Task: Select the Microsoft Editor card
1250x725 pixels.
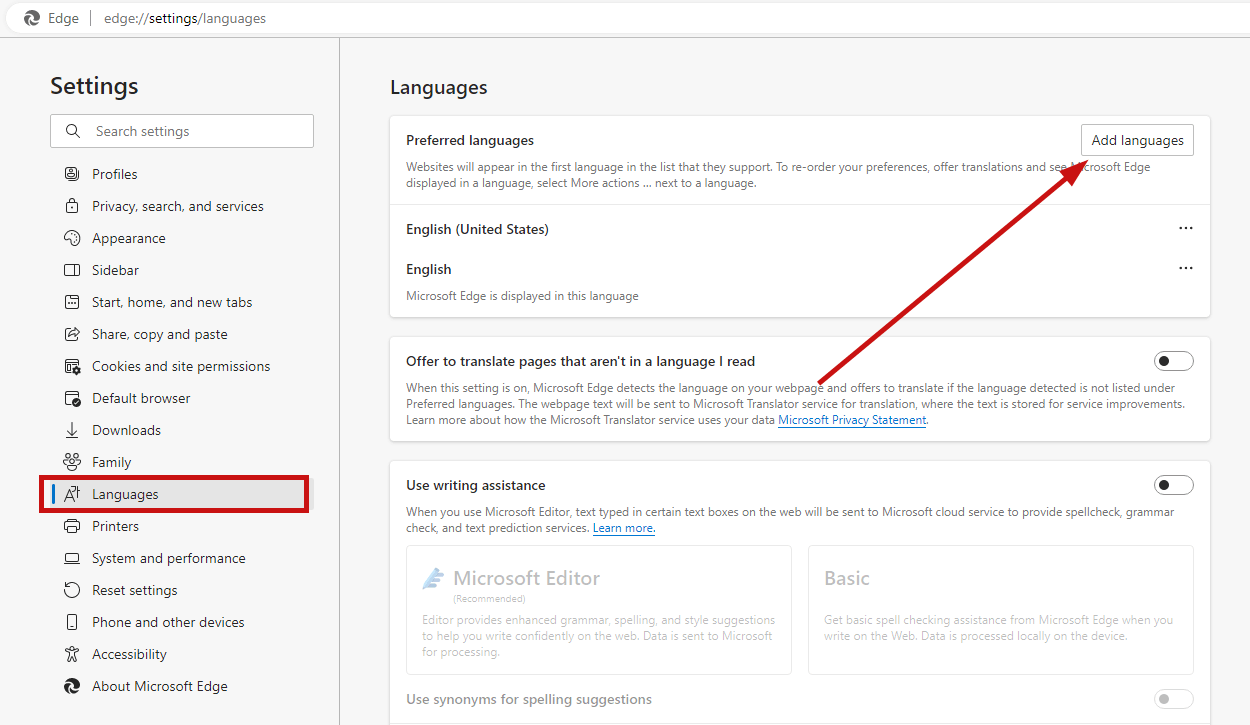Action: tap(599, 610)
